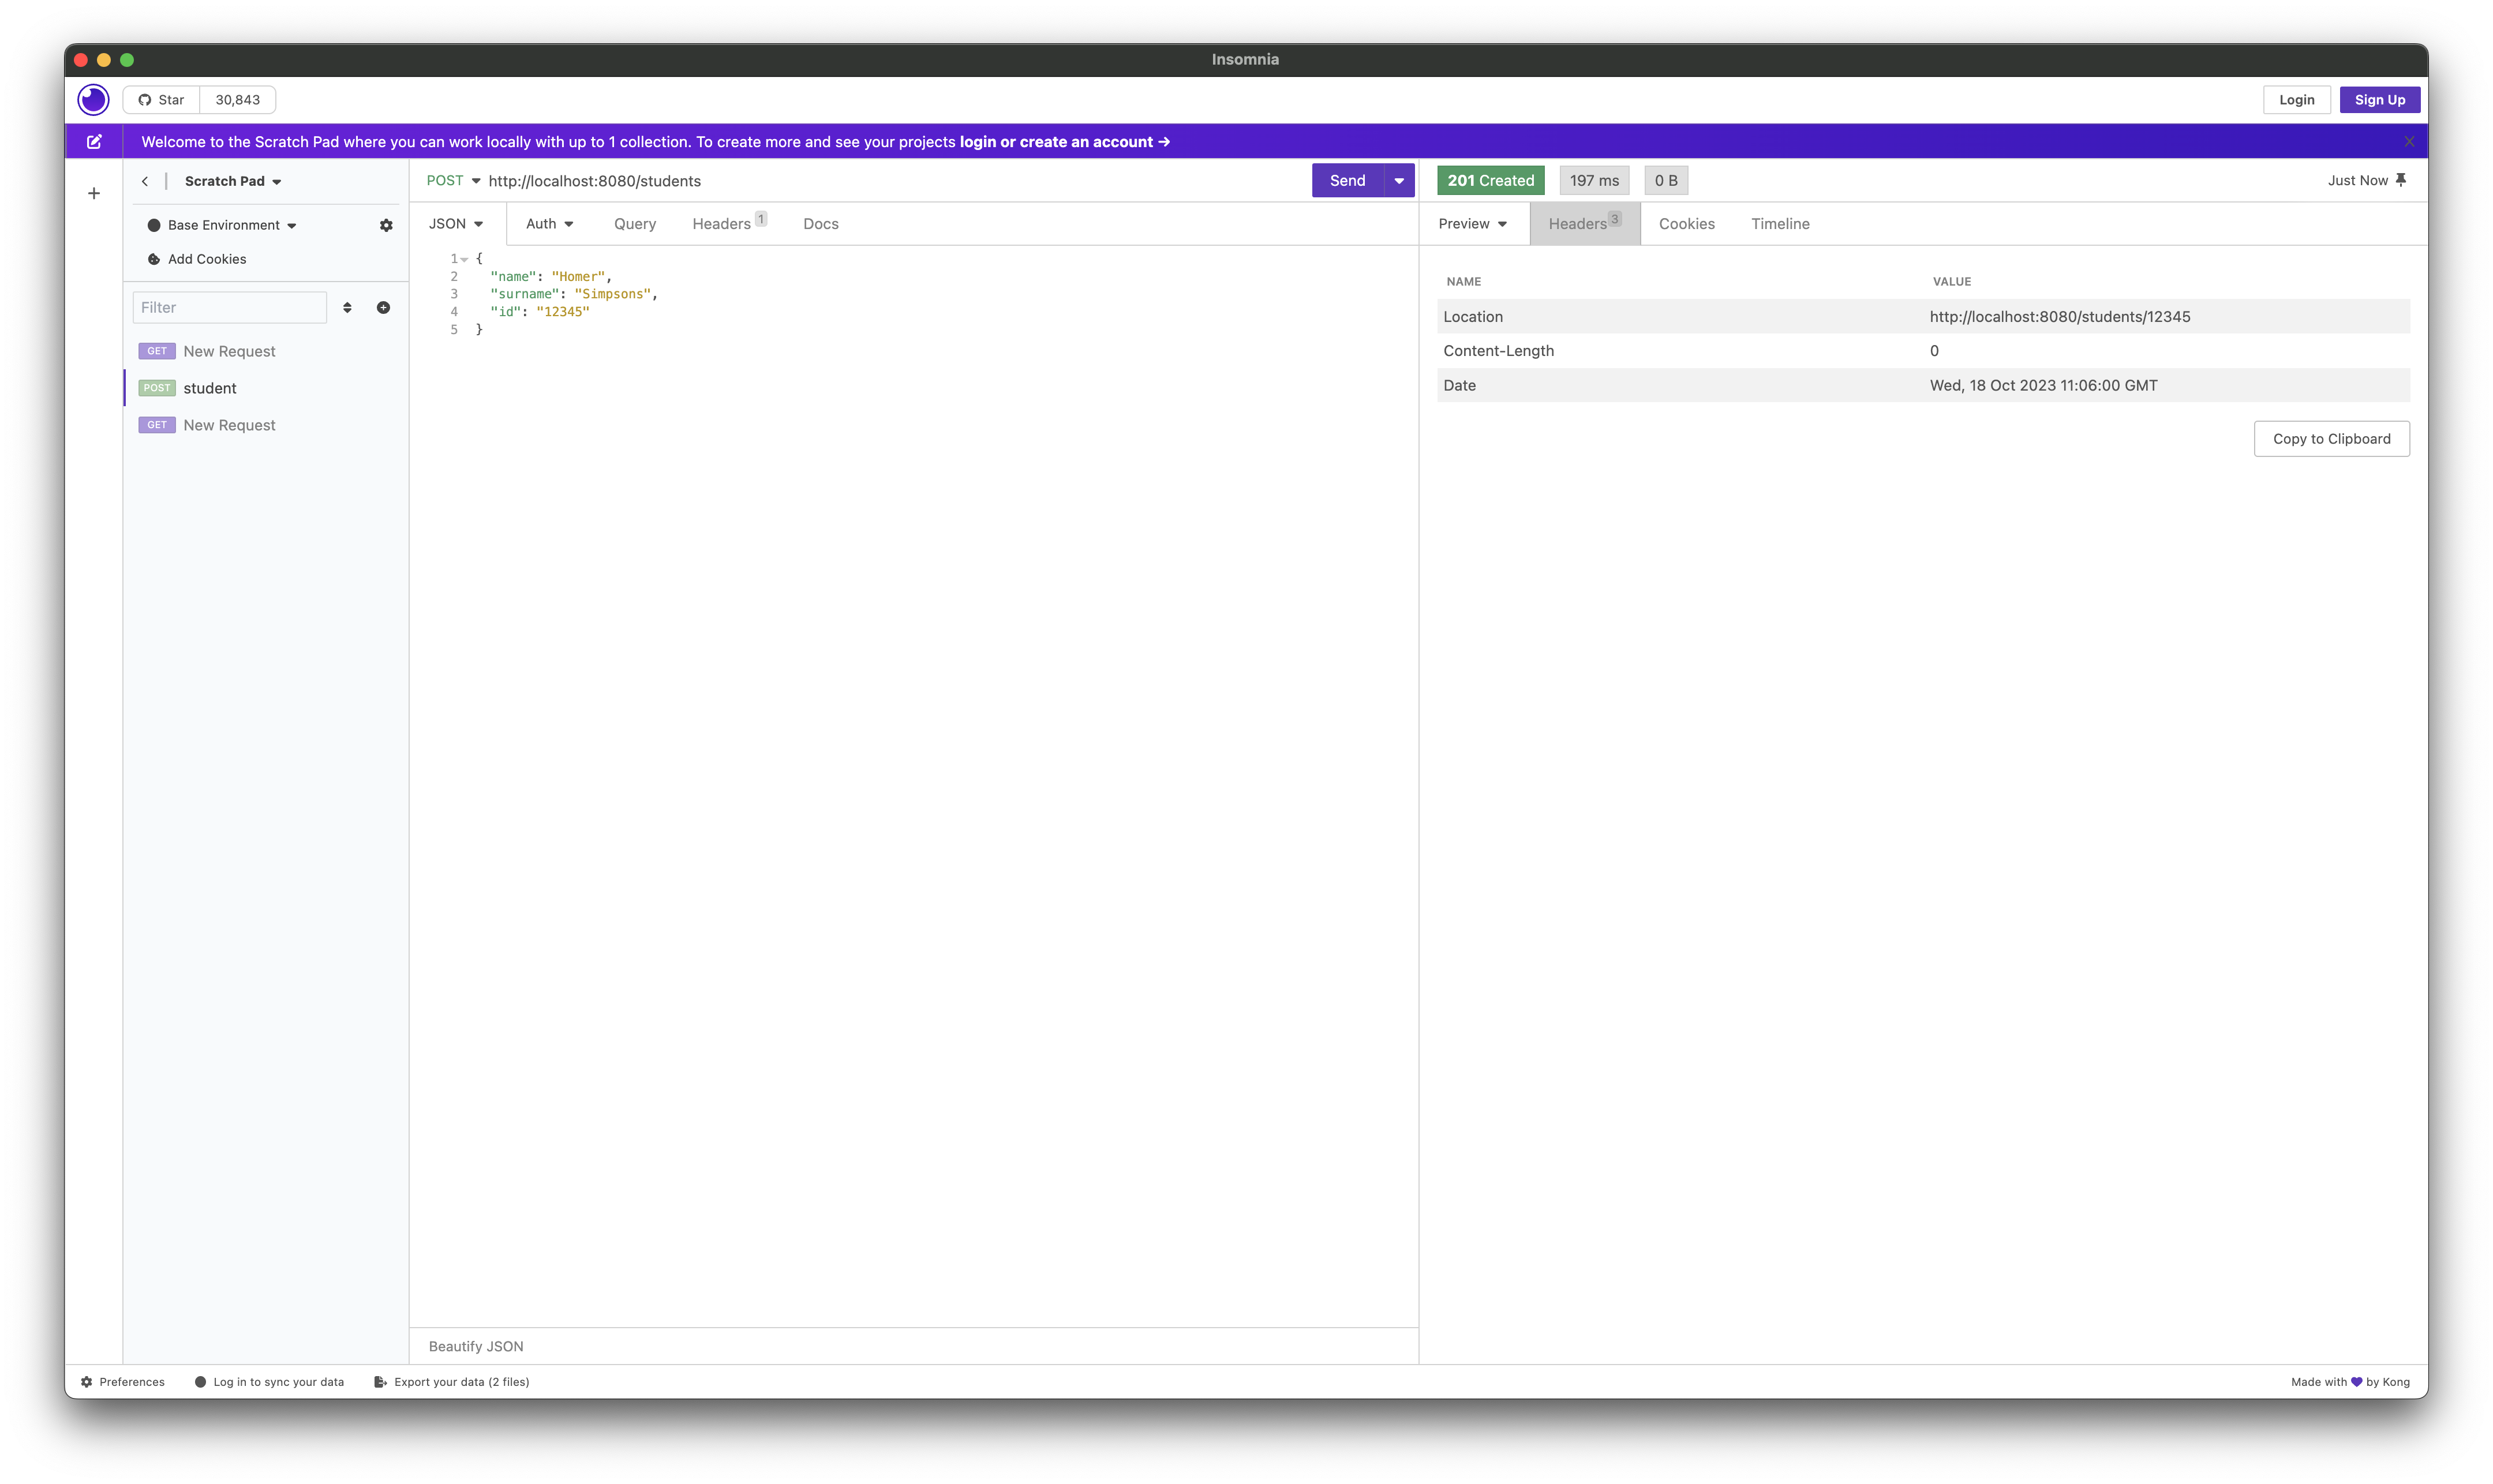Open the Send options dropdown arrow
This screenshot has height=1484, width=2493.
coord(1399,181)
